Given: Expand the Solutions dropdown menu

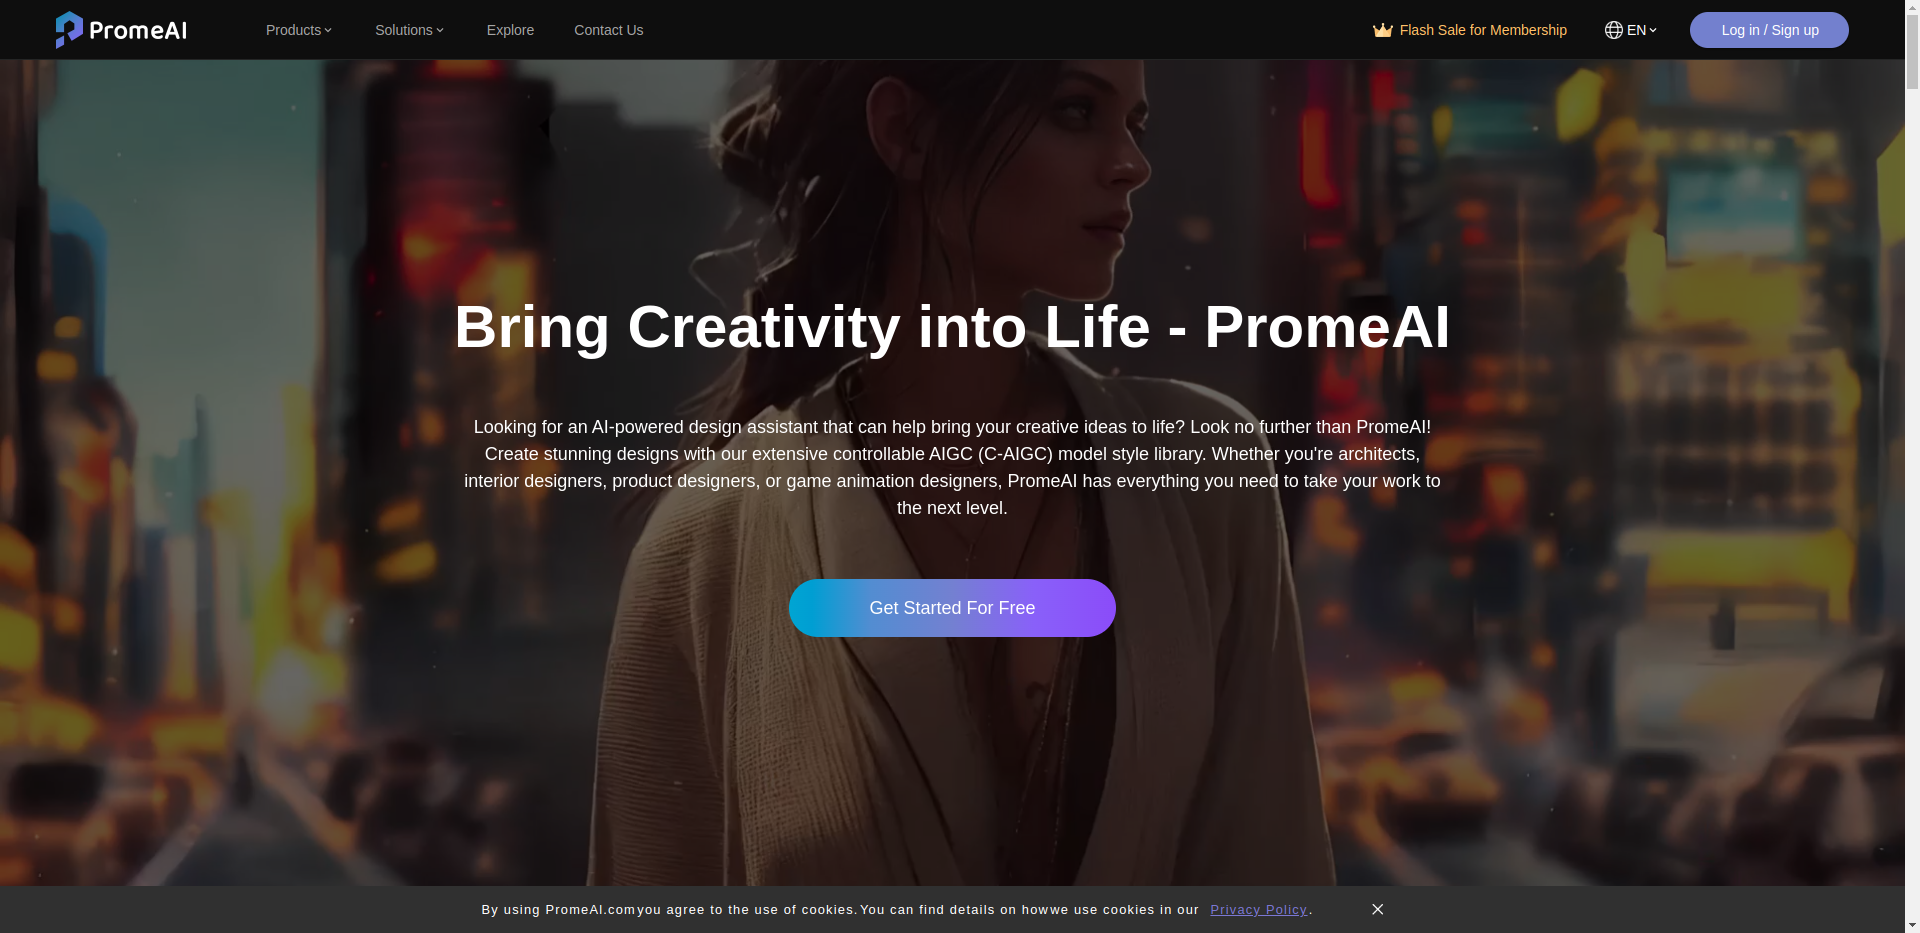Looking at the screenshot, I should [410, 30].
